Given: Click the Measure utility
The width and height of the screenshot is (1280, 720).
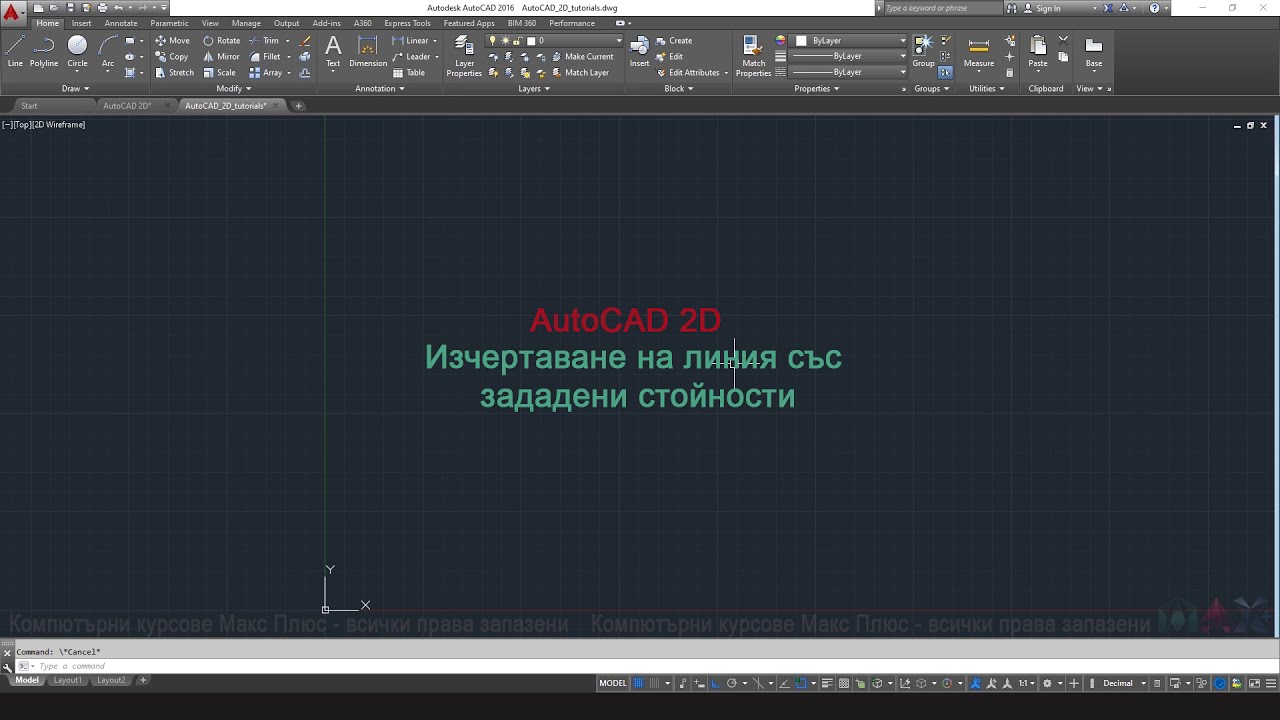Looking at the screenshot, I should (x=979, y=52).
